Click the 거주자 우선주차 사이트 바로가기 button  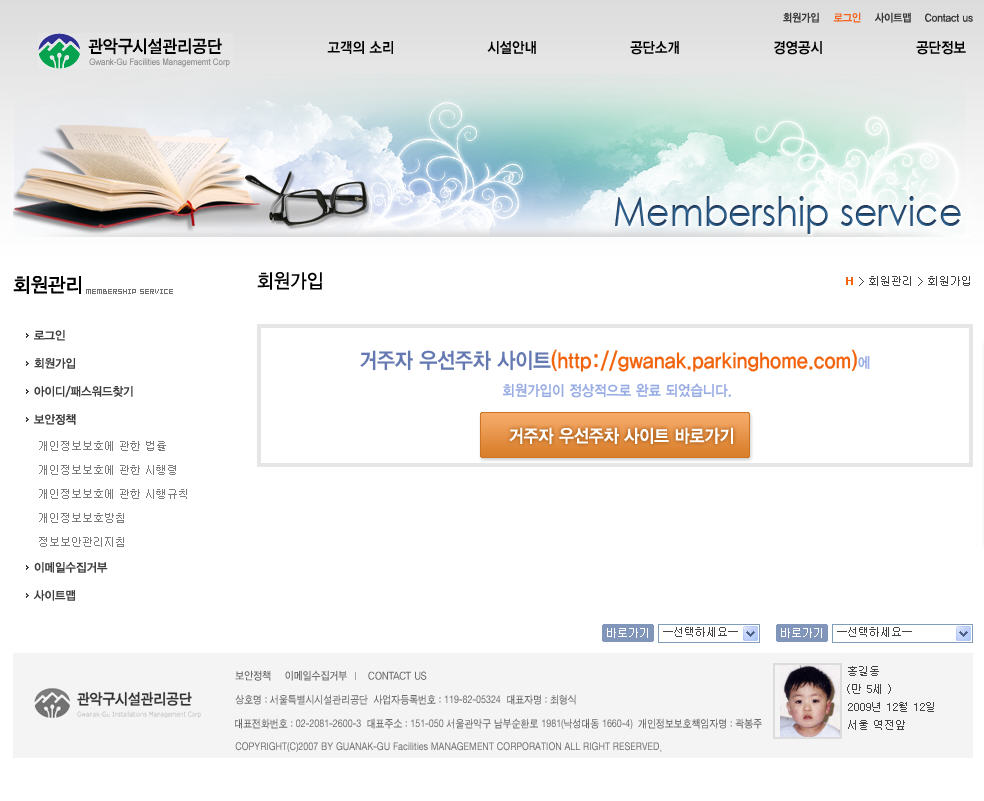click(615, 435)
